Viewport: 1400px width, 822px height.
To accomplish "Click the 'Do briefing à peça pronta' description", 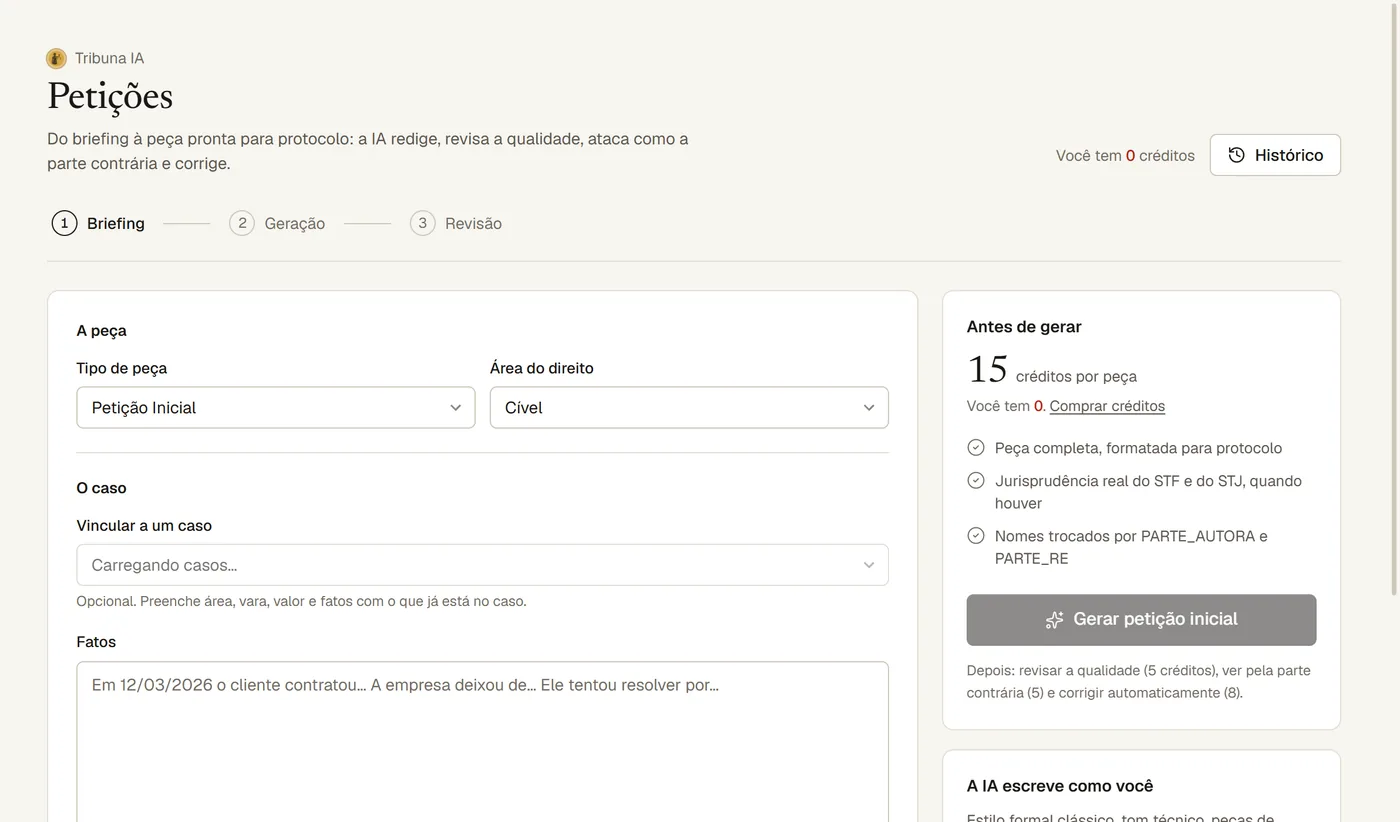I will 368,151.
